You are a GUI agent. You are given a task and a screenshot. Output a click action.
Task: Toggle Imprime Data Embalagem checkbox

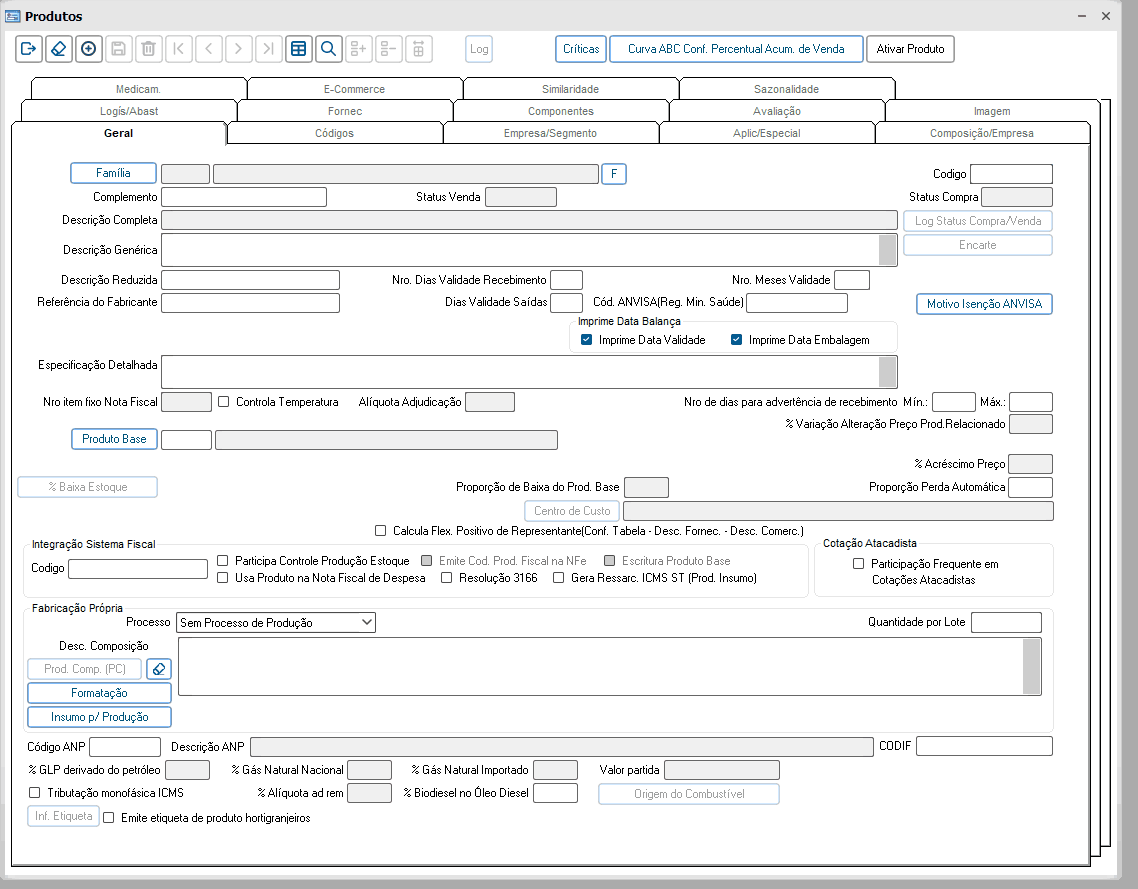point(736,340)
